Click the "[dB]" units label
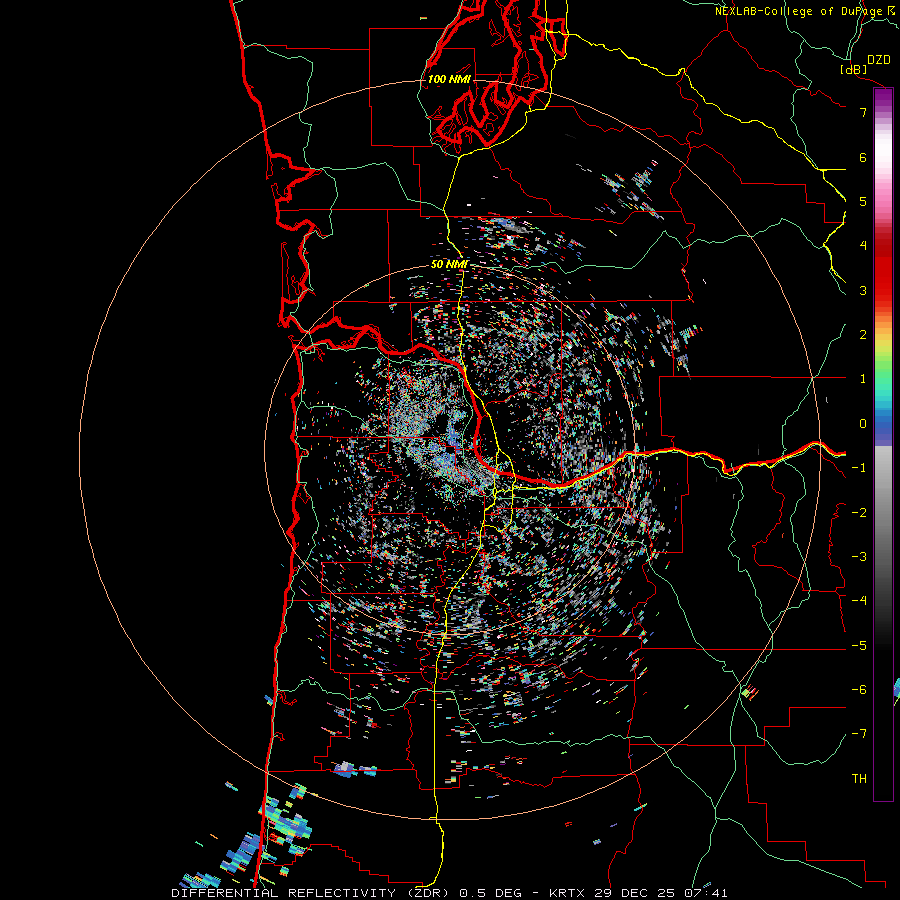This screenshot has width=900, height=900. 854,69
